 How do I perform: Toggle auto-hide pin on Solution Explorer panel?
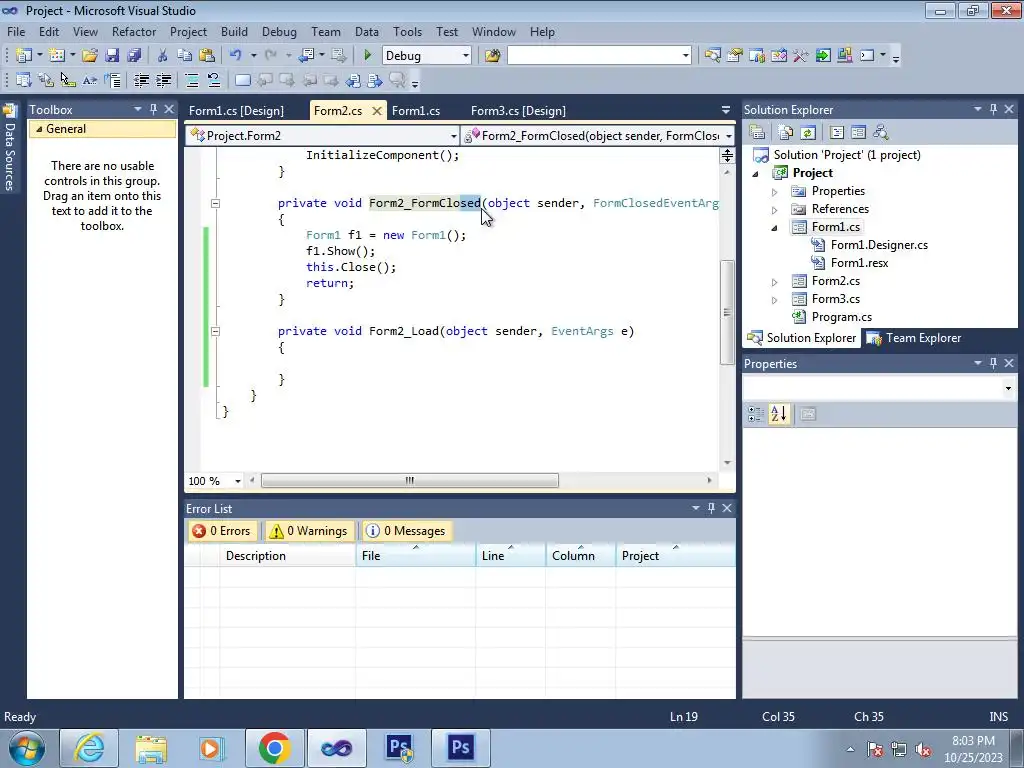[993, 109]
